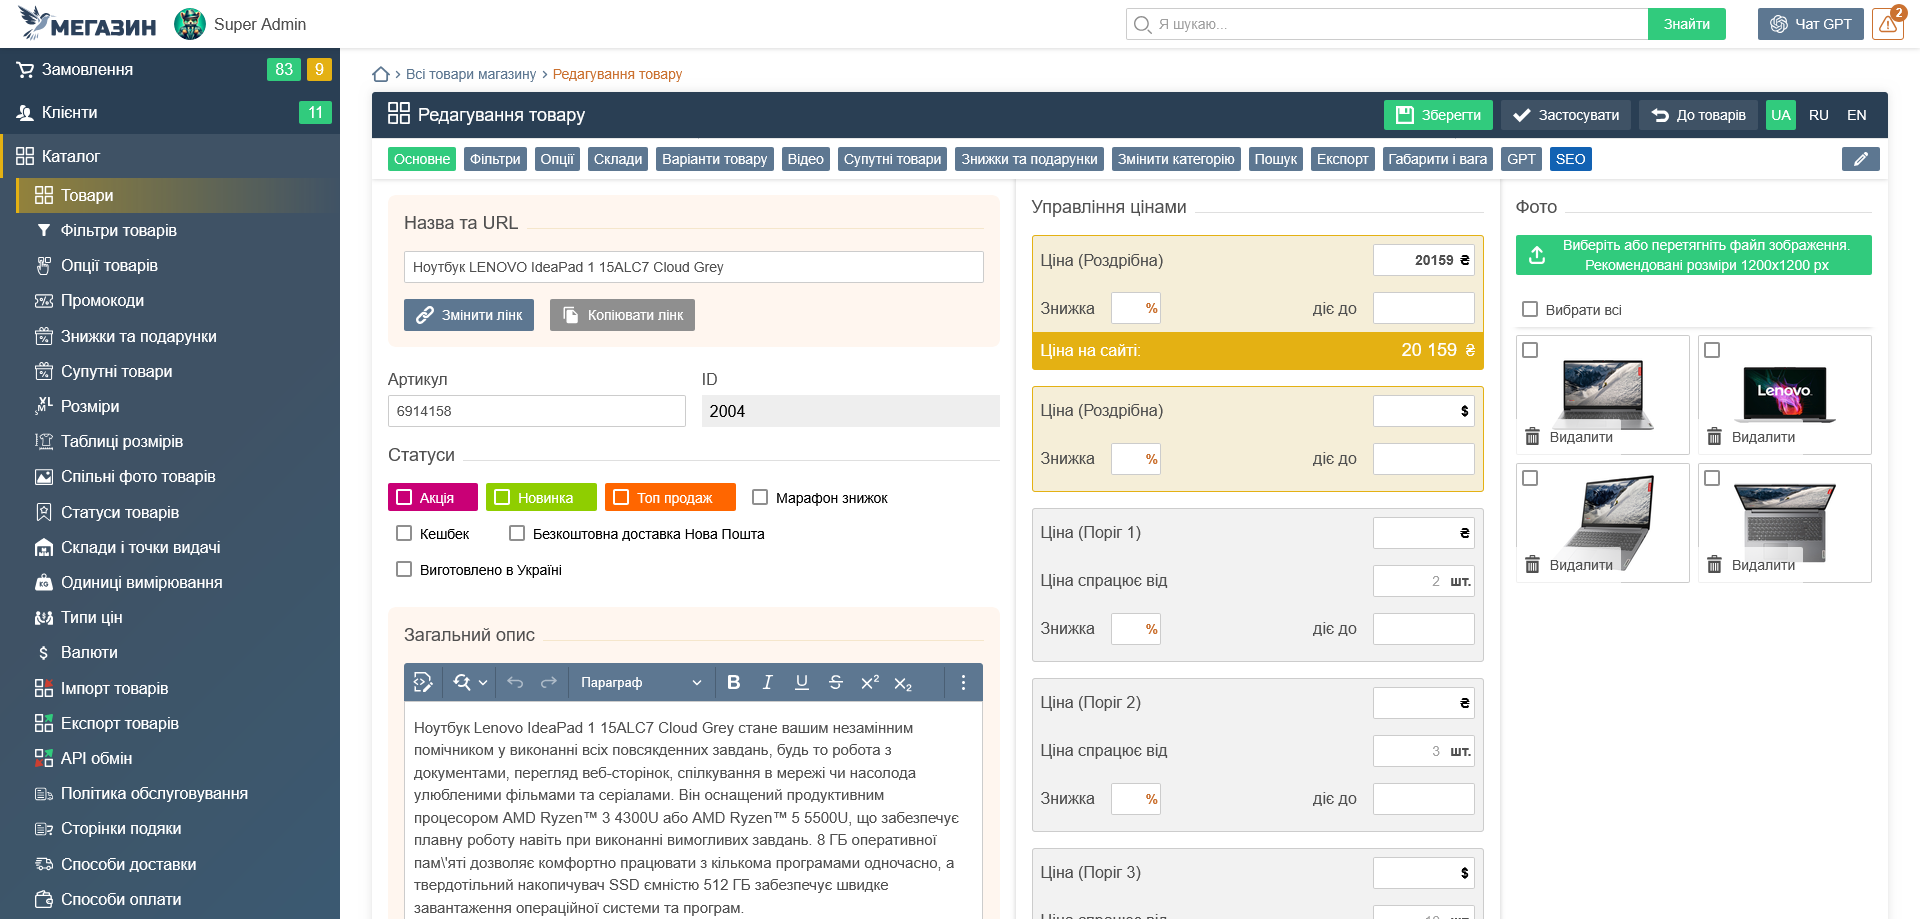Click the Зберегти button
This screenshot has height=919, width=1920.
tap(1438, 115)
